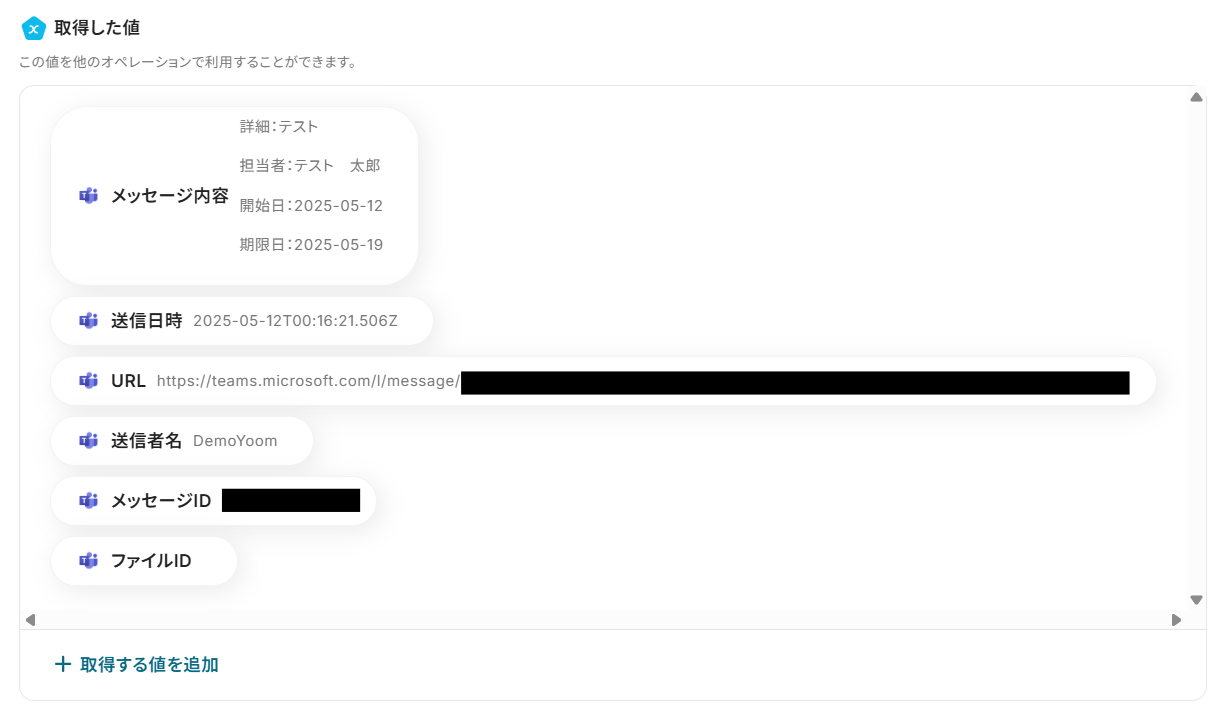Click the scroll right arrow

tap(1176, 620)
